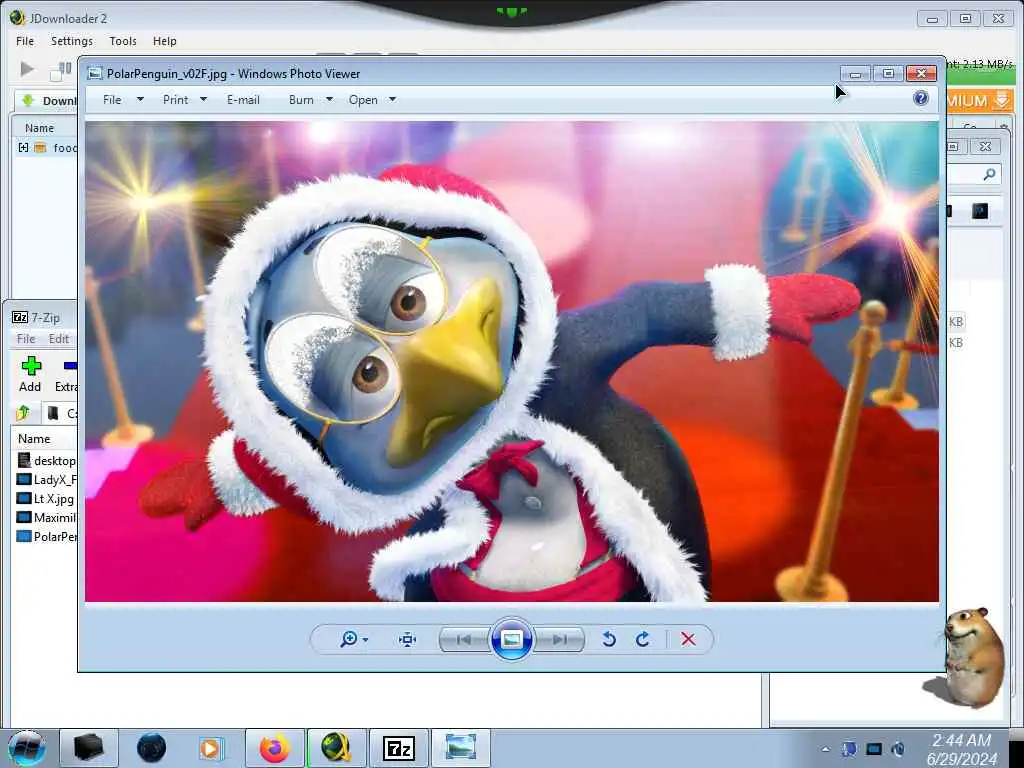Go up one folder in 7-Zip
The width and height of the screenshot is (1024, 768).
pyautogui.click(x=24, y=413)
